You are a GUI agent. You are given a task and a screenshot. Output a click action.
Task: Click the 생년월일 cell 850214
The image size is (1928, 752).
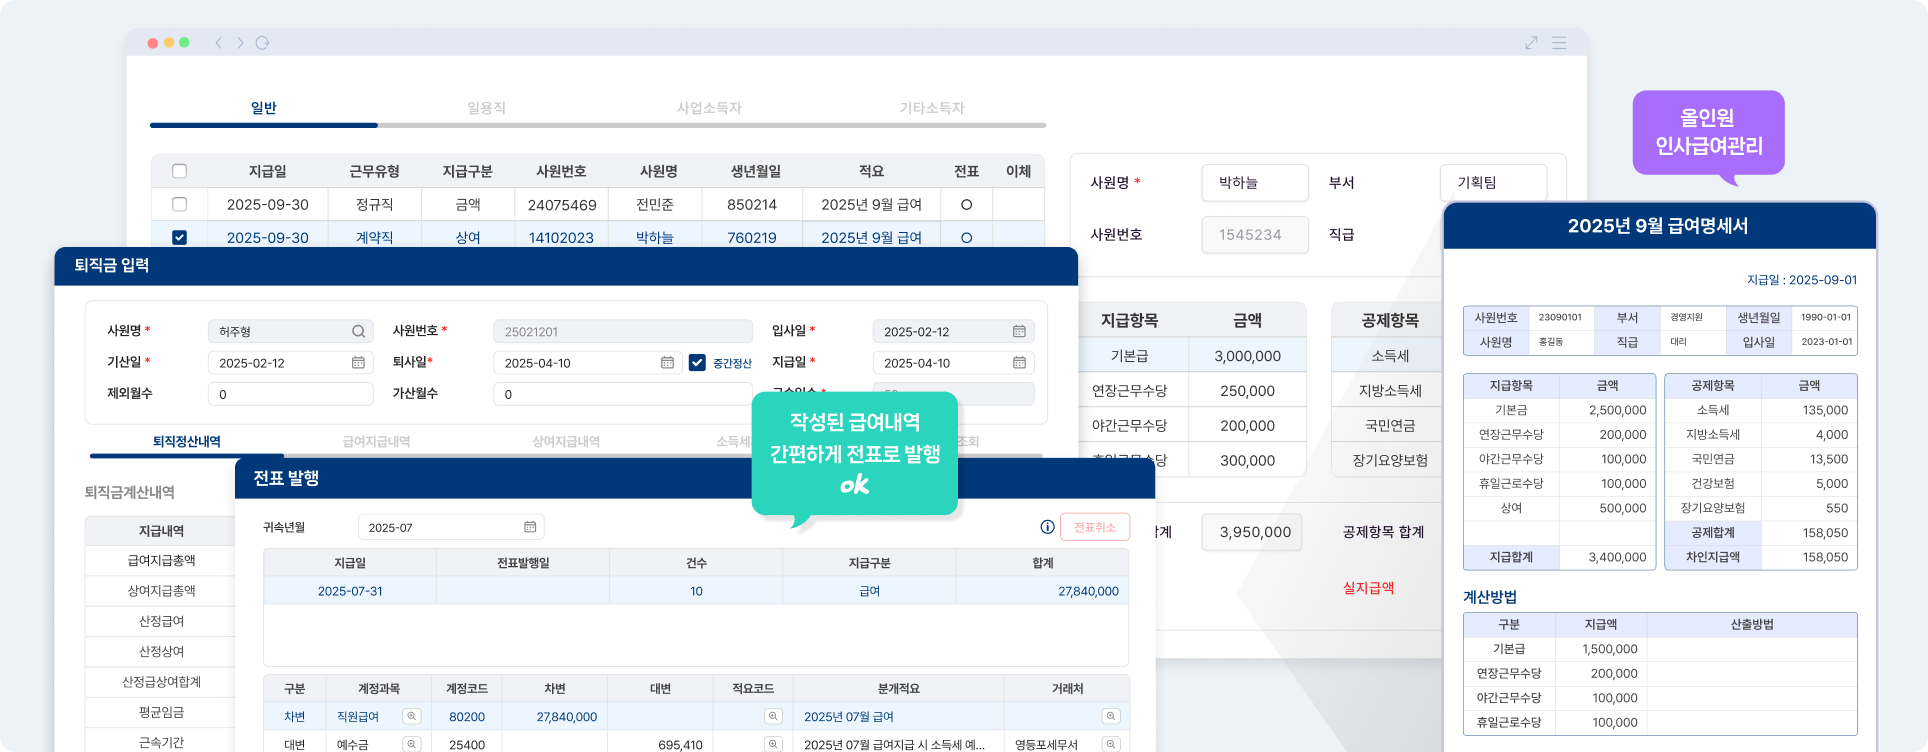click(x=752, y=205)
